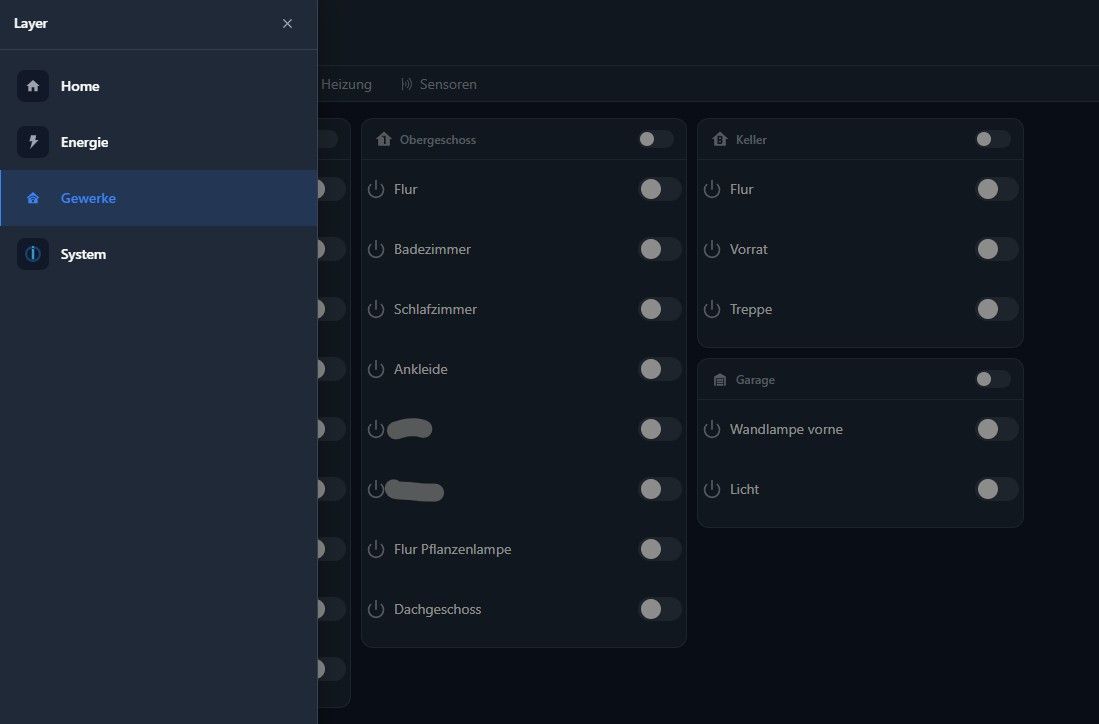Image resolution: width=1099 pixels, height=724 pixels.
Task: Turn on the Treppe light
Action: pyautogui.click(x=997, y=309)
